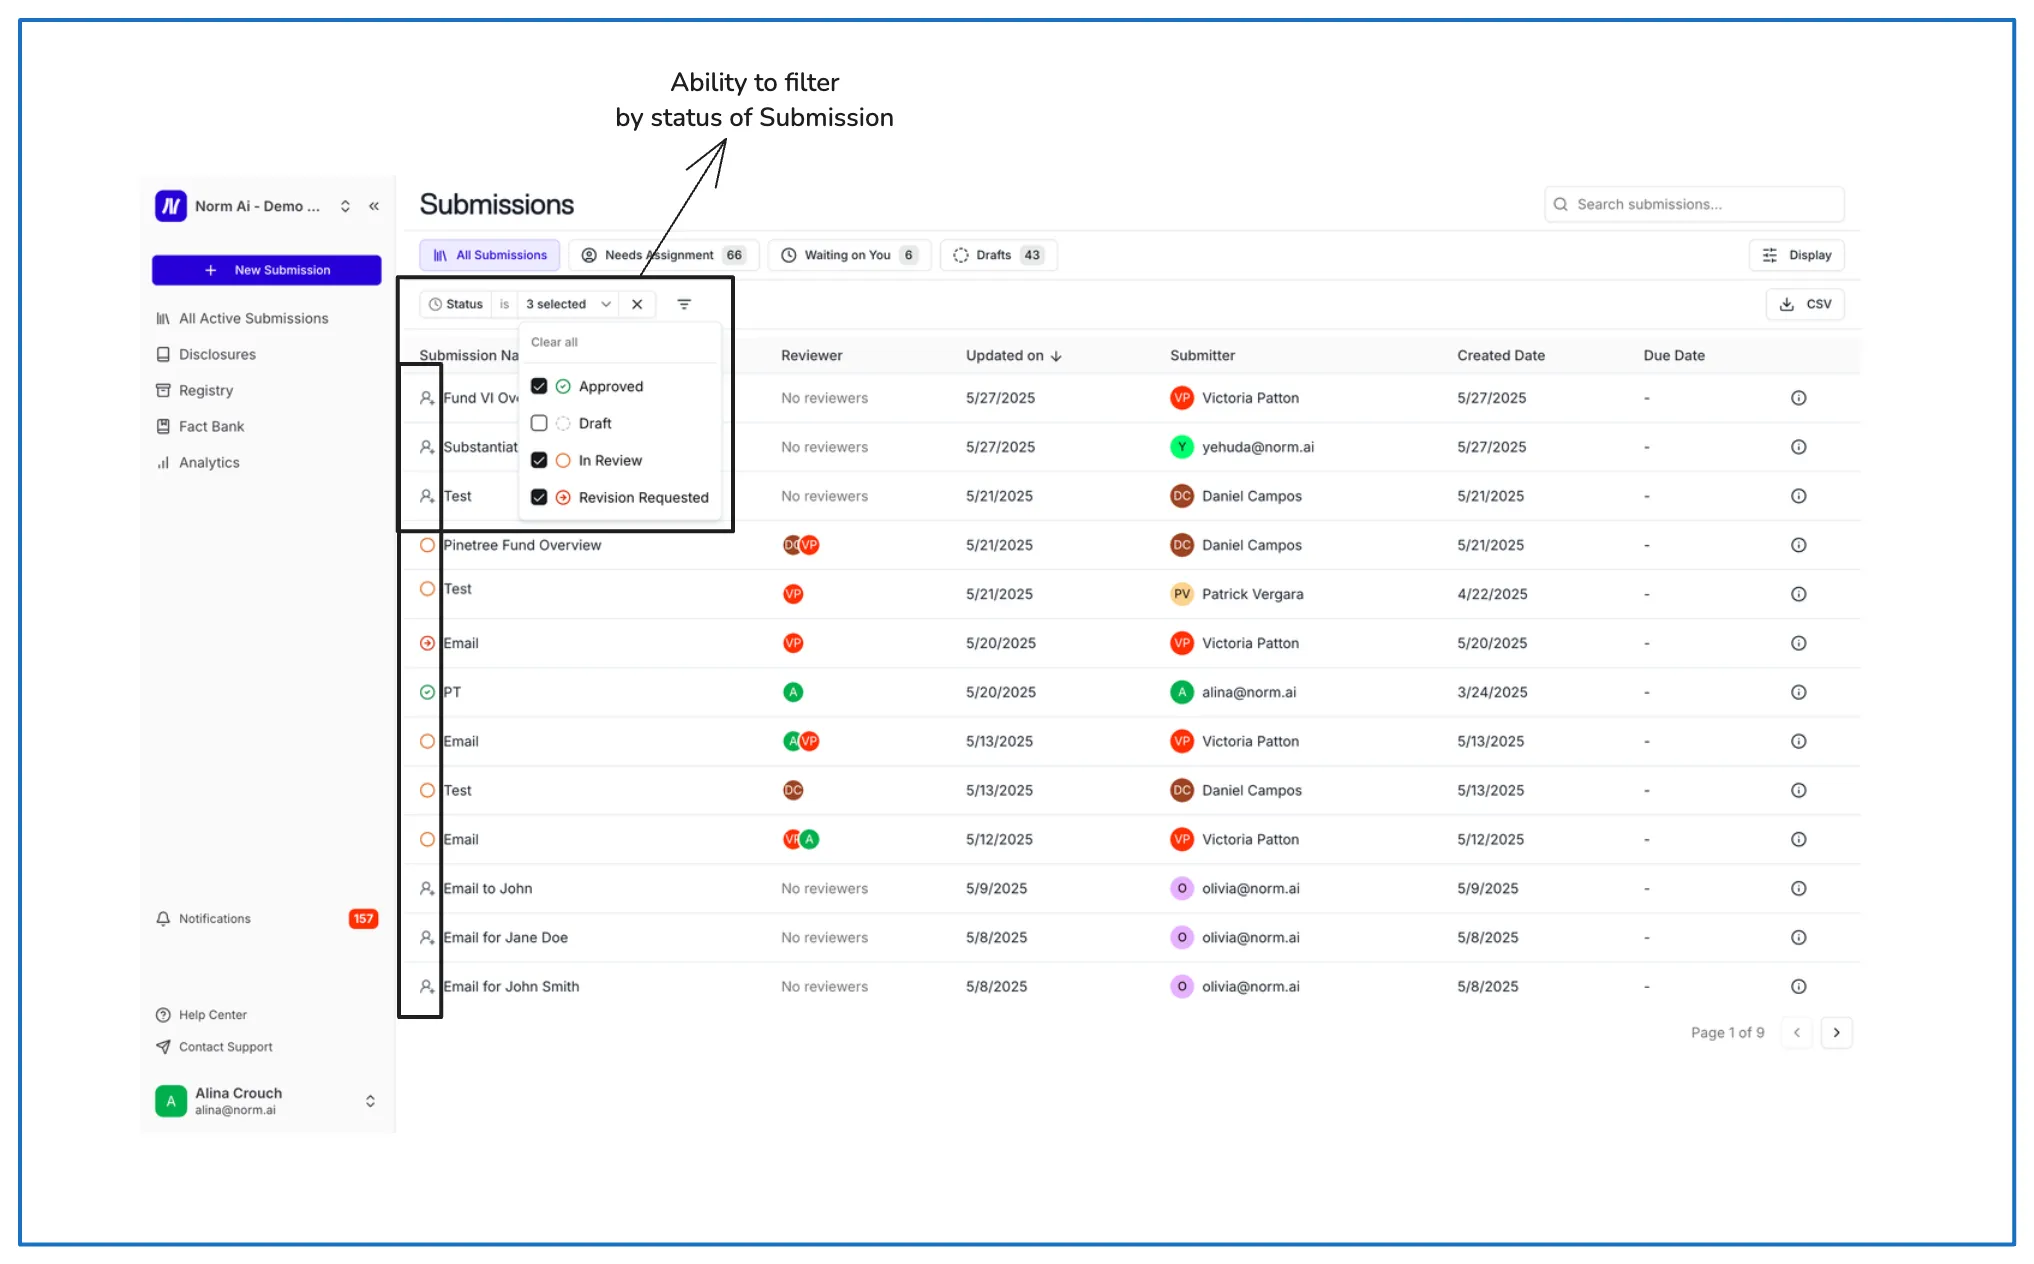Screen dimensions: 2034x1264
Task: Open the Fact Bank section
Action: pos(211,426)
